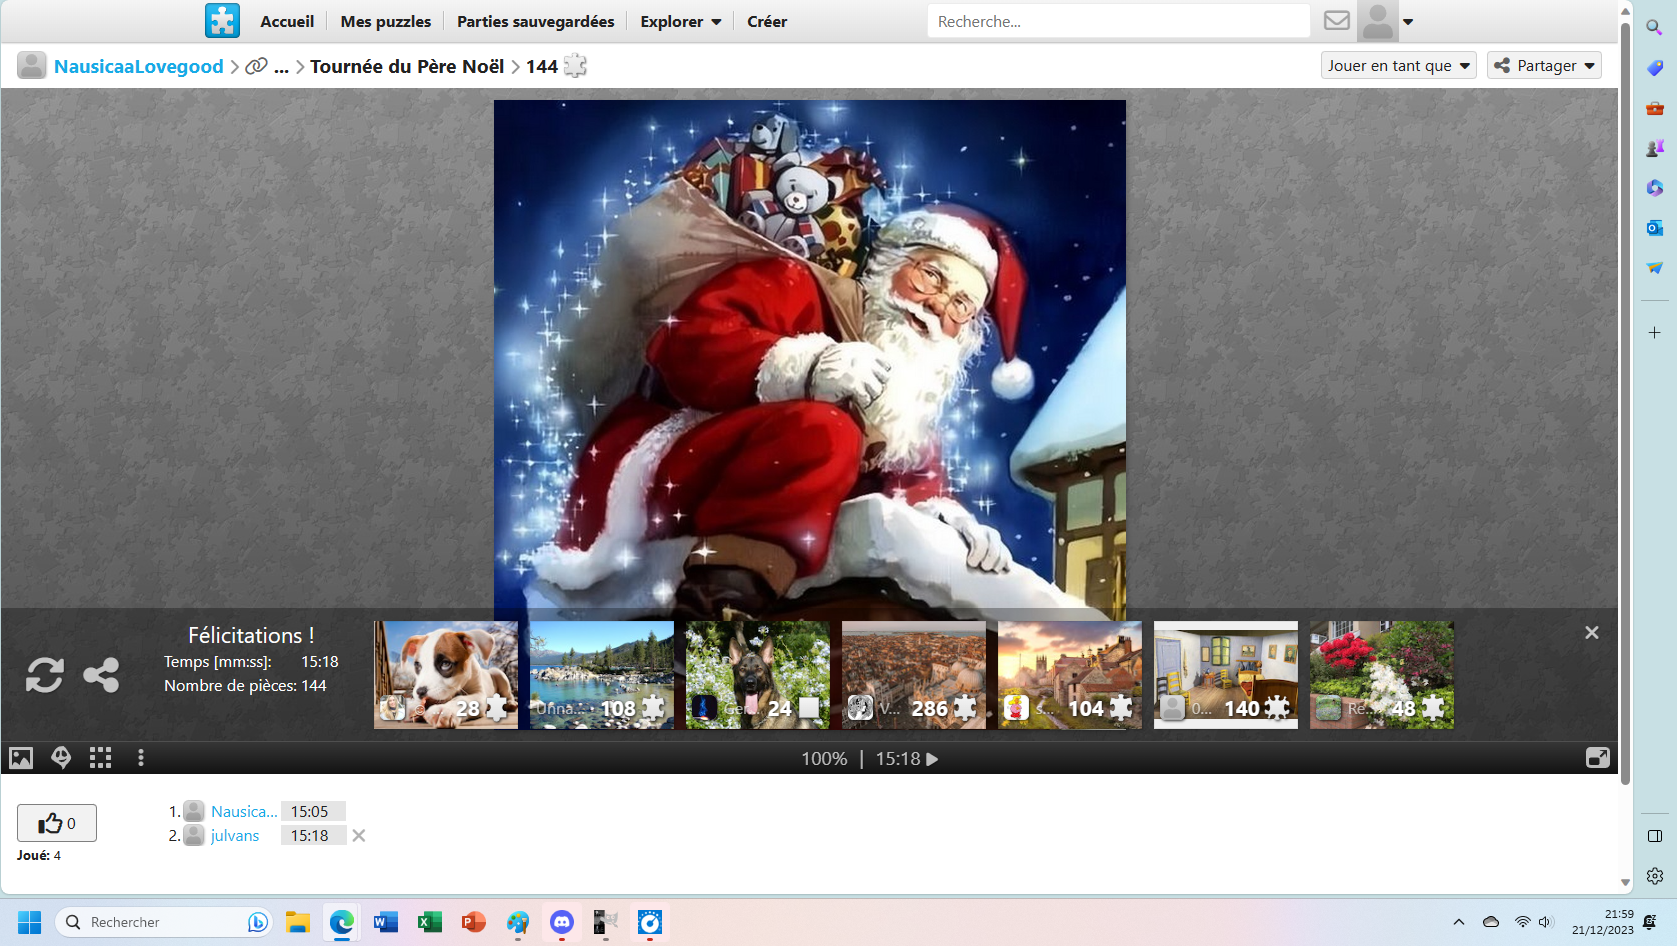Open Tournée du Père Noël album link
The width and height of the screenshot is (1677, 946).
pos(407,66)
